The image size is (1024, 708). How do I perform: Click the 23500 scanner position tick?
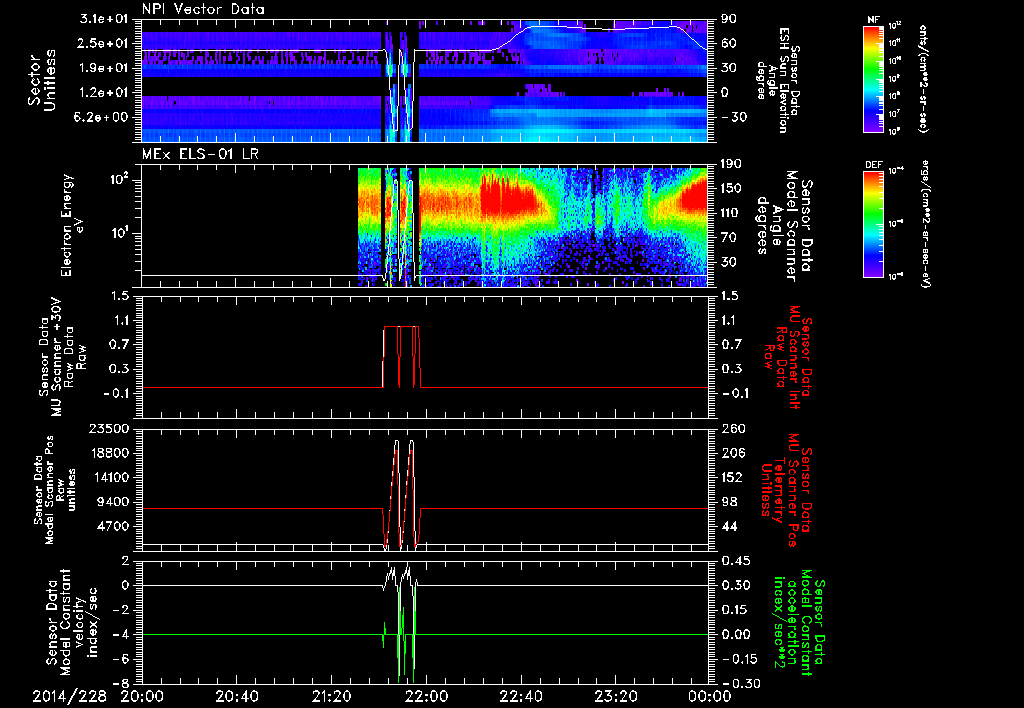[109, 428]
